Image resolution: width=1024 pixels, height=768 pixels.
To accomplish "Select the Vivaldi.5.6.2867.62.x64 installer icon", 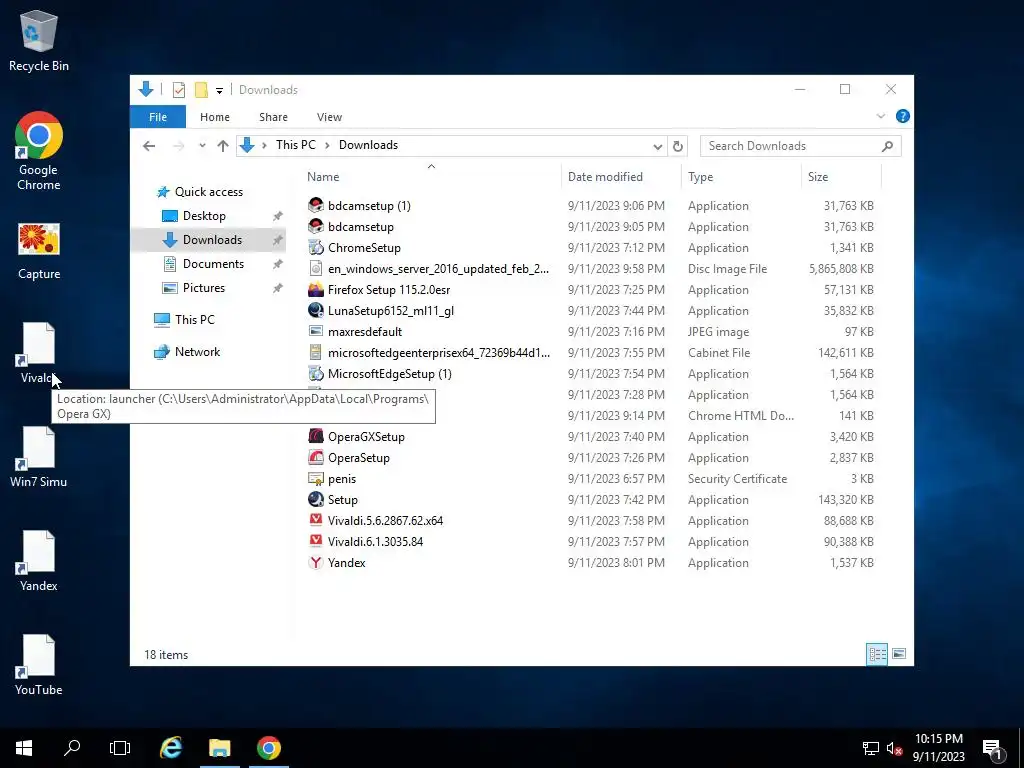I will coord(315,520).
